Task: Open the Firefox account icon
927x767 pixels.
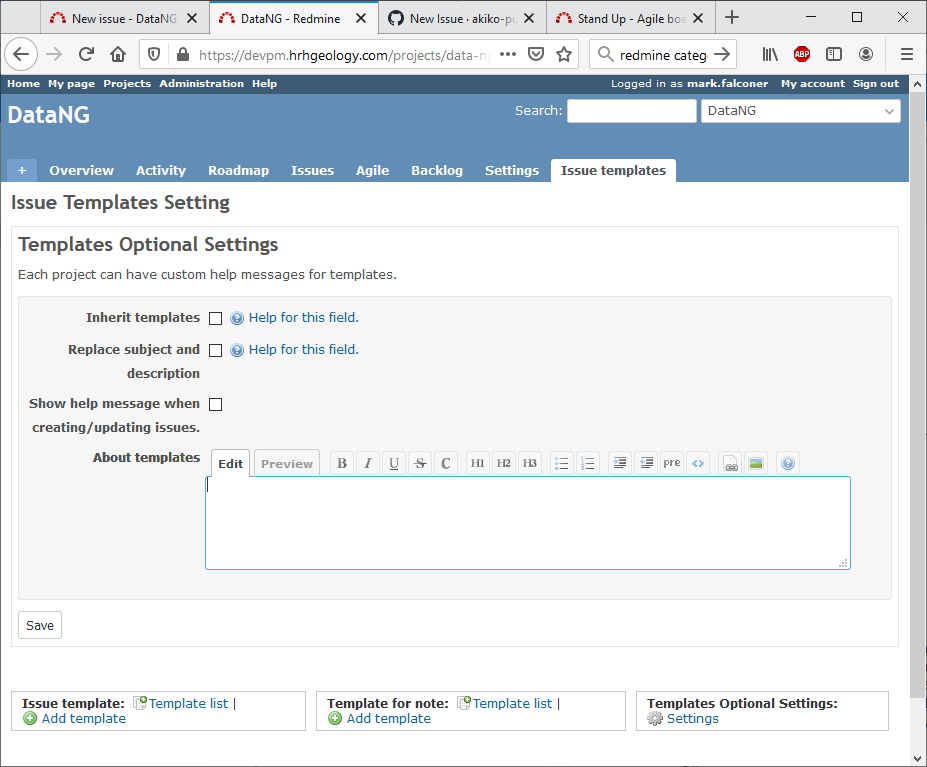Action: (866, 54)
